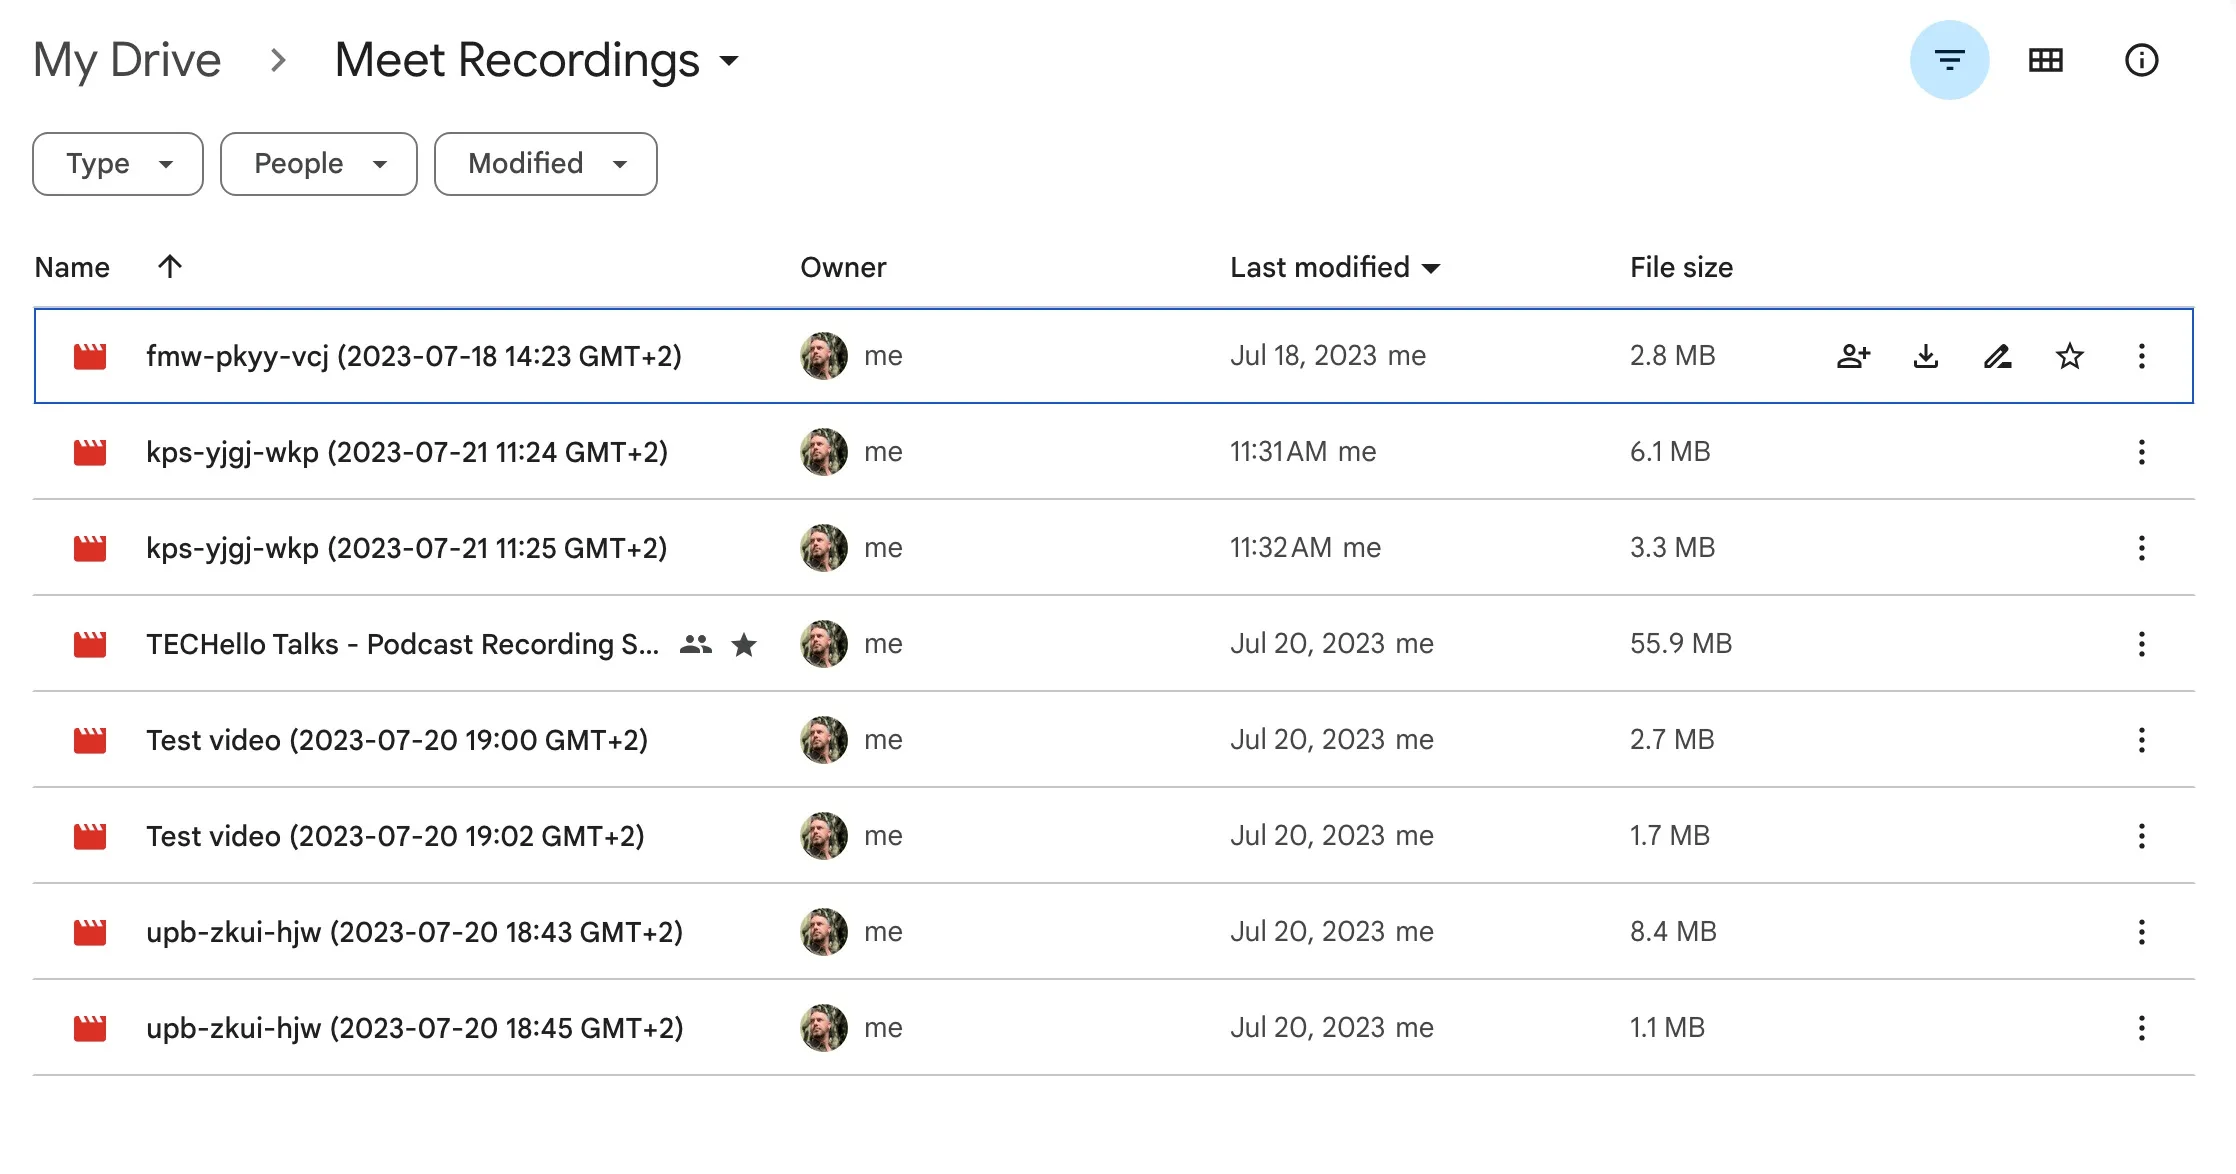Star the fmw-pkyy-vcj recording
The image size is (2236, 1174).
tap(2069, 356)
